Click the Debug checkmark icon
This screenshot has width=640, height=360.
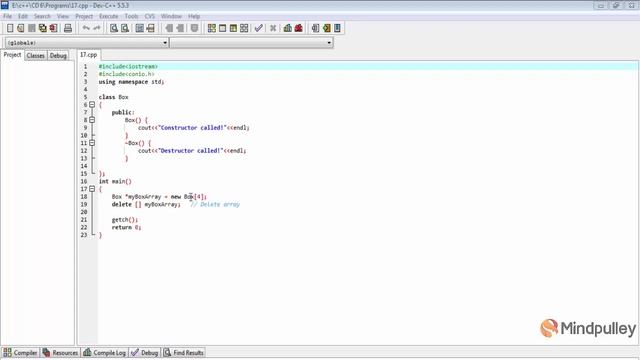coord(258,28)
